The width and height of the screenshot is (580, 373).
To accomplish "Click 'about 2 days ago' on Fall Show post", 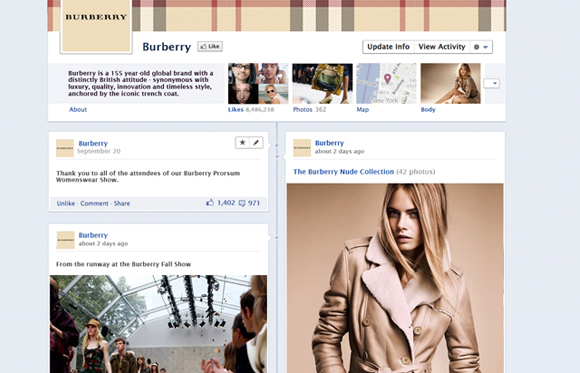I will click(x=103, y=243).
